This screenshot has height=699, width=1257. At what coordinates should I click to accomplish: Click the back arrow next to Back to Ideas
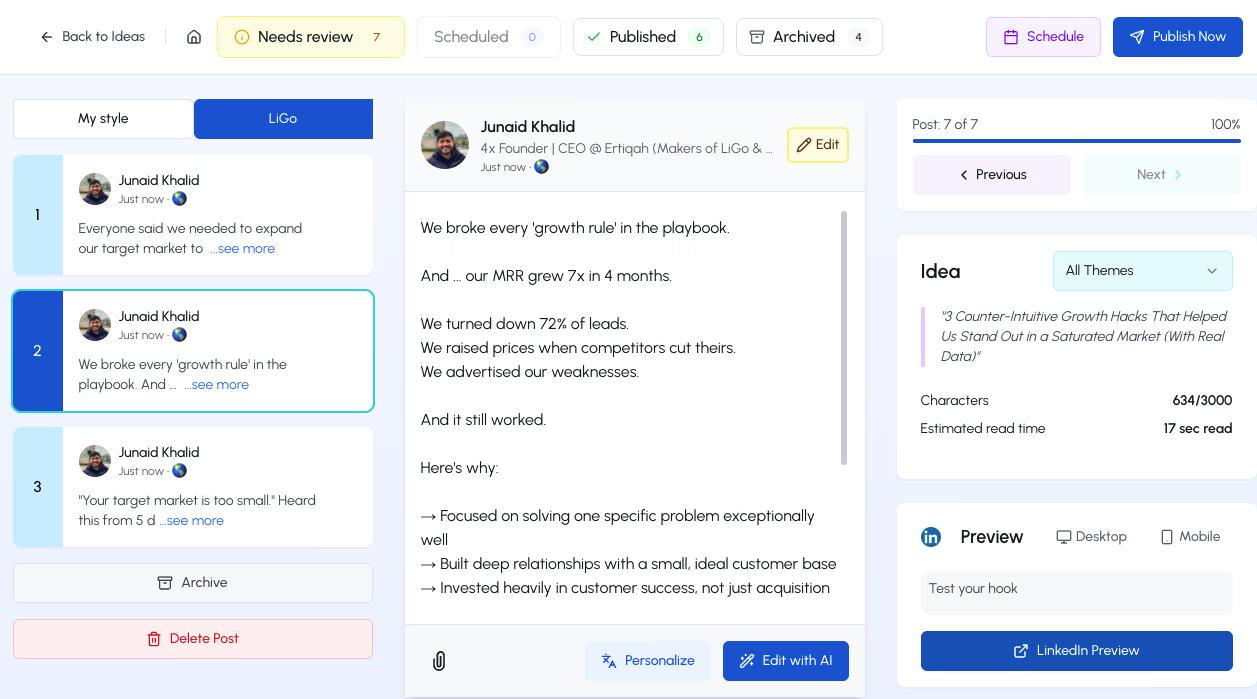click(x=47, y=37)
